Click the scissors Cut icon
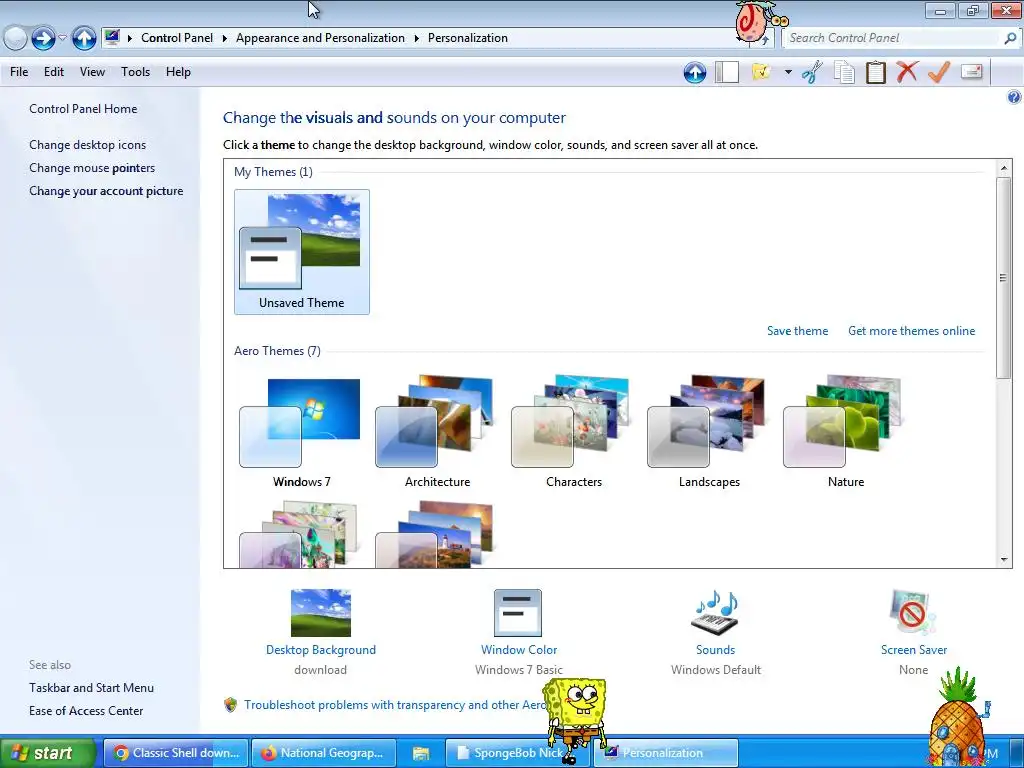Screen dimensions: 1024x768 [x=812, y=72]
